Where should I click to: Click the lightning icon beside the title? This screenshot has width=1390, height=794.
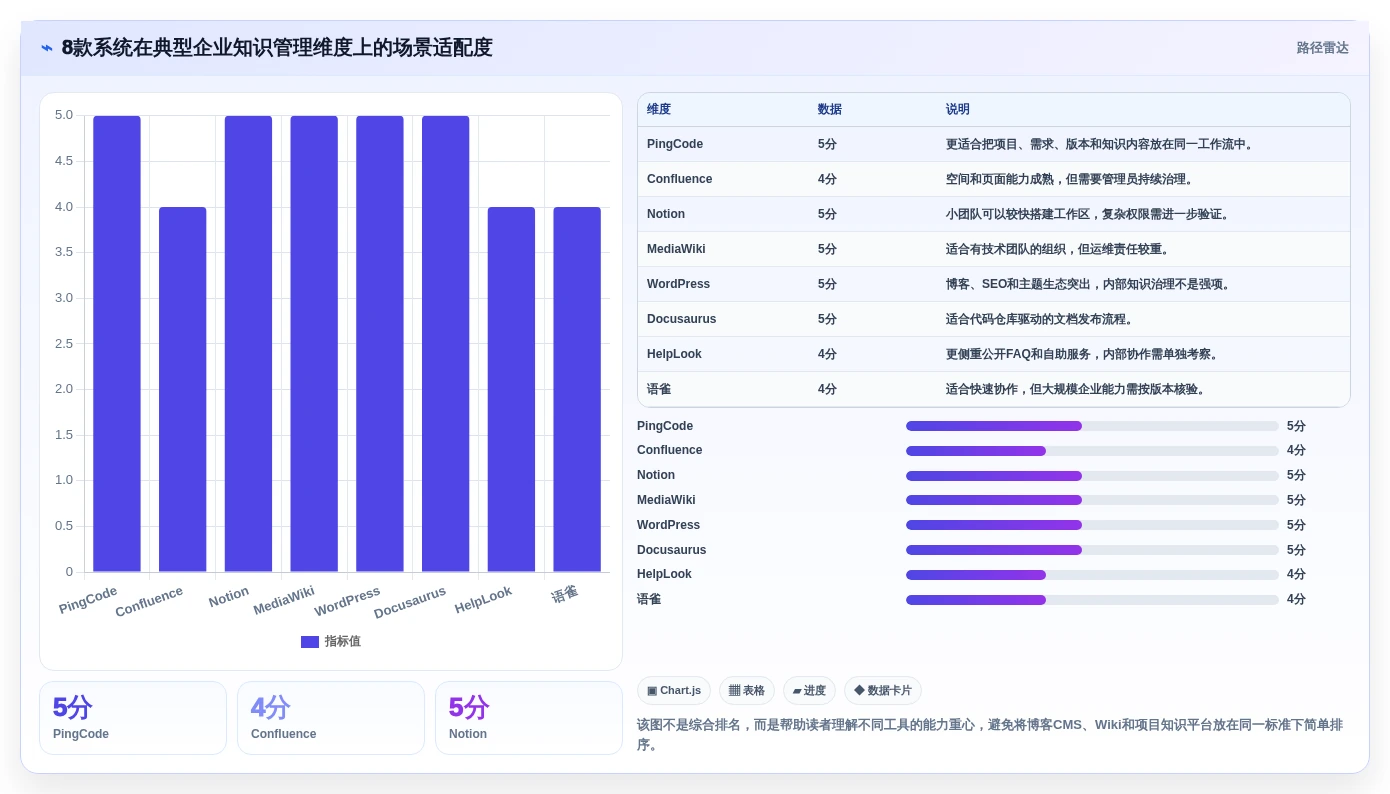[47, 48]
